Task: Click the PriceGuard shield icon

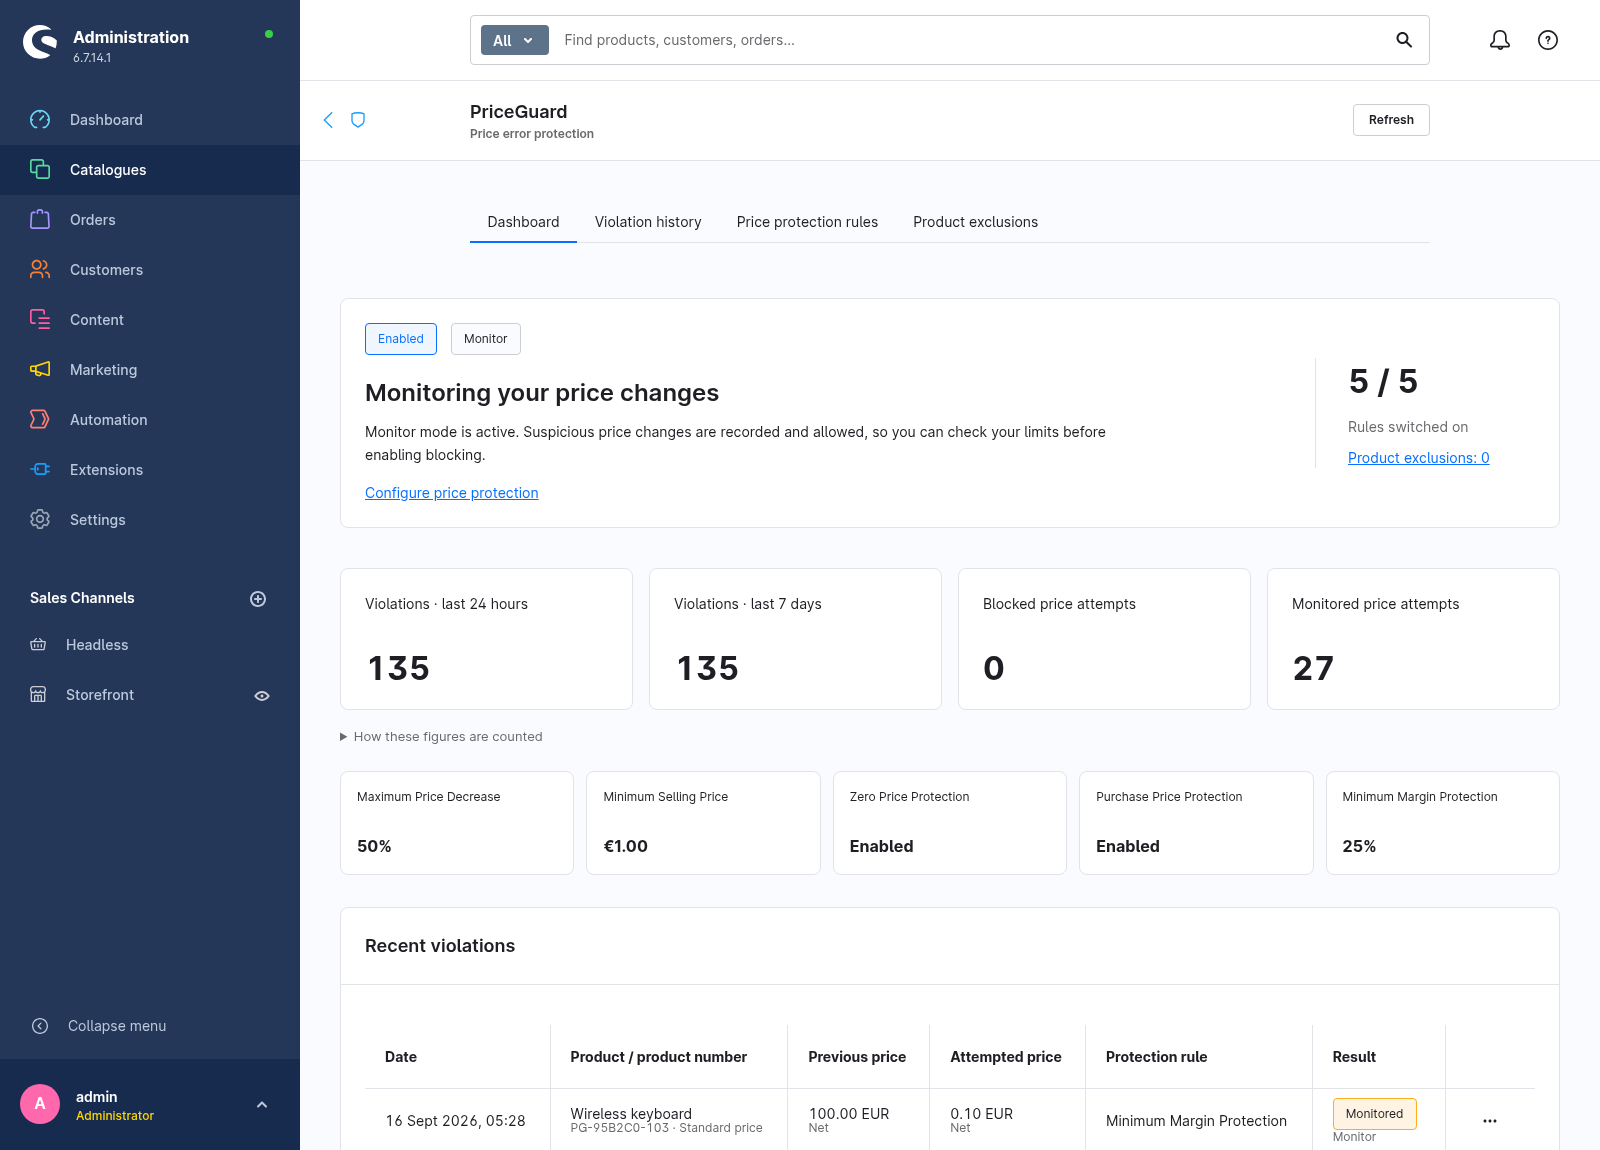Action: coord(358,120)
